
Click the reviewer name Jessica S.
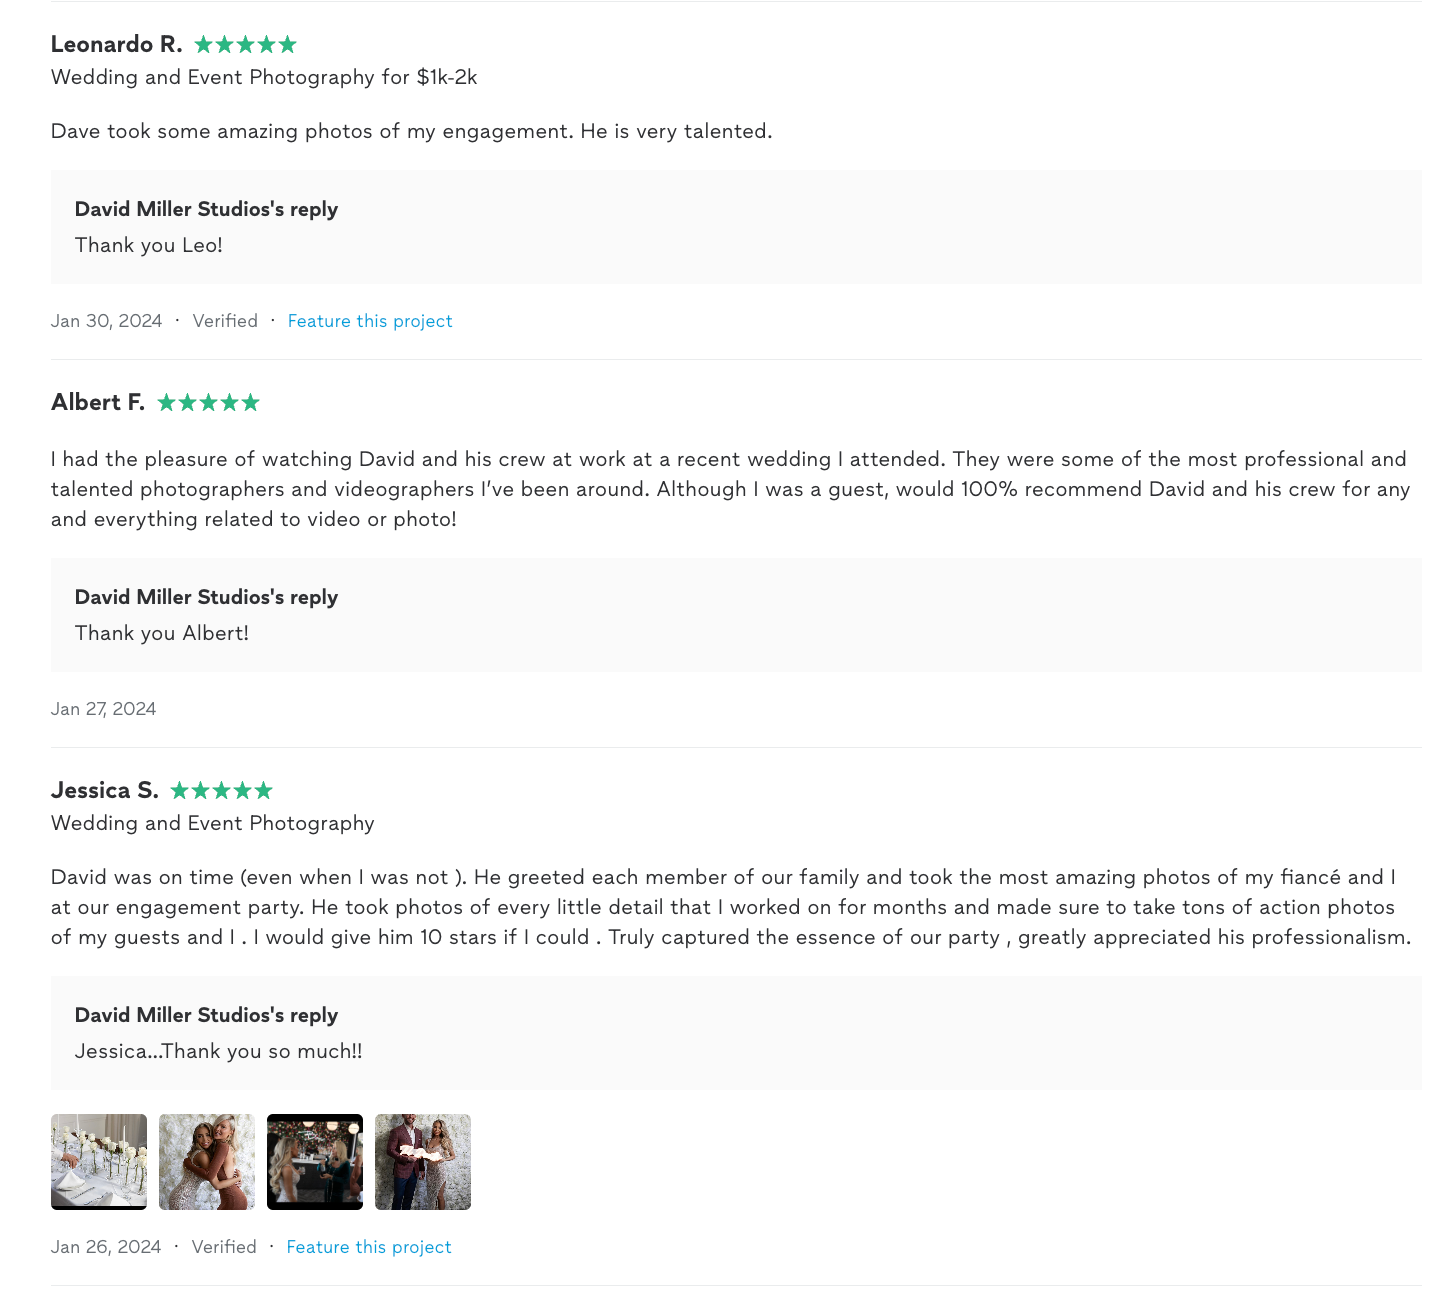tap(105, 791)
